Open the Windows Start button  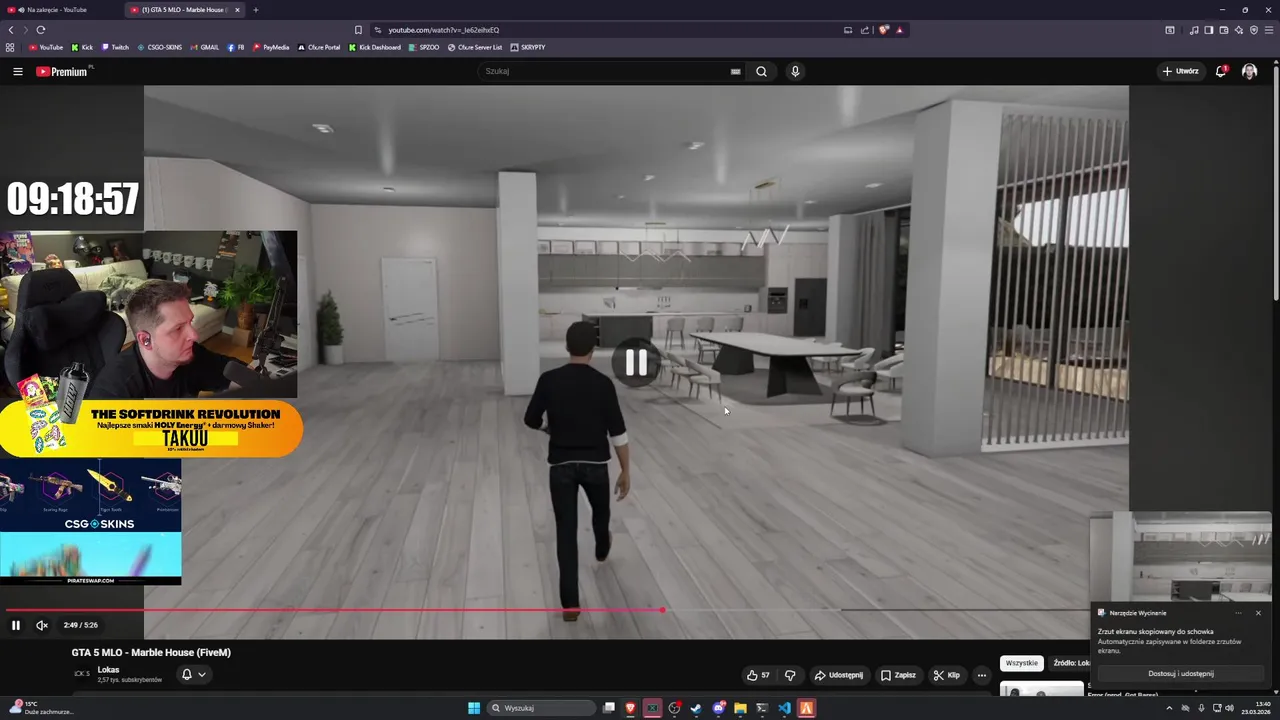pyautogui.click(x=474, y=708)
